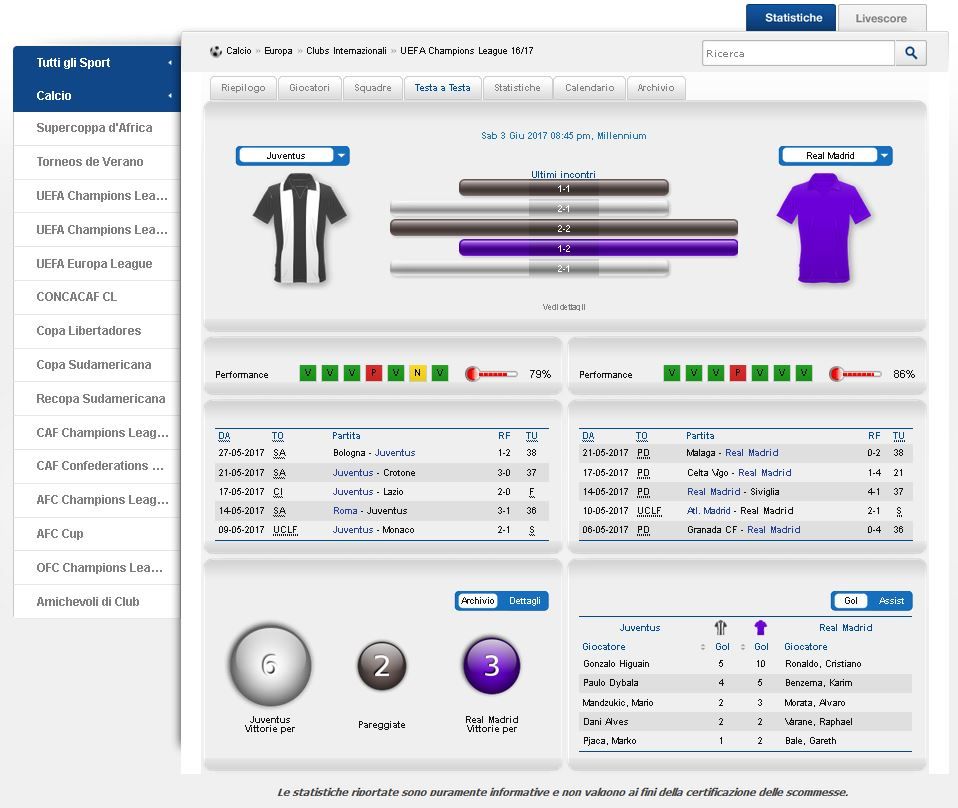Open Supercoppa d'Africa in sidebar

tap(97, 128)
